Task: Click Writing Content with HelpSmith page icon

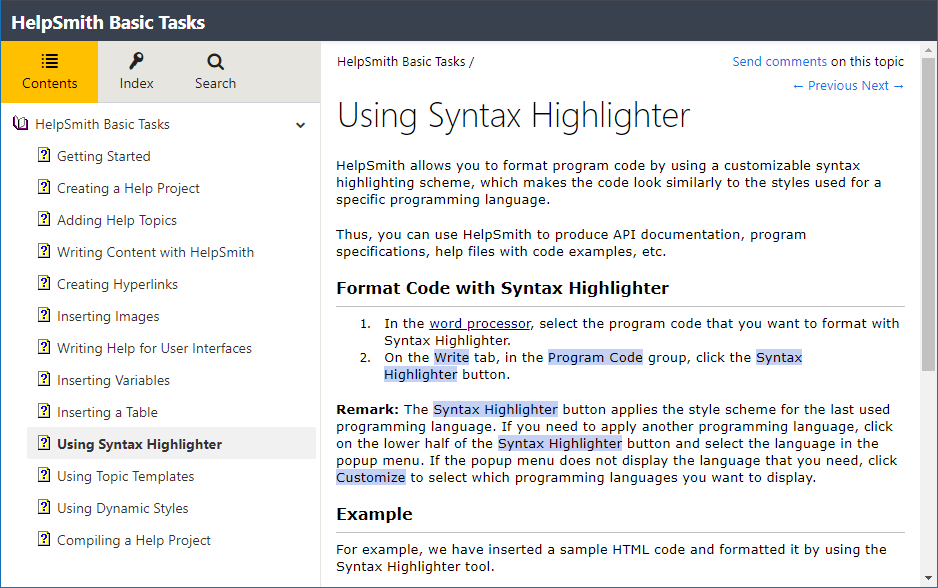Action: pos(44,251)
